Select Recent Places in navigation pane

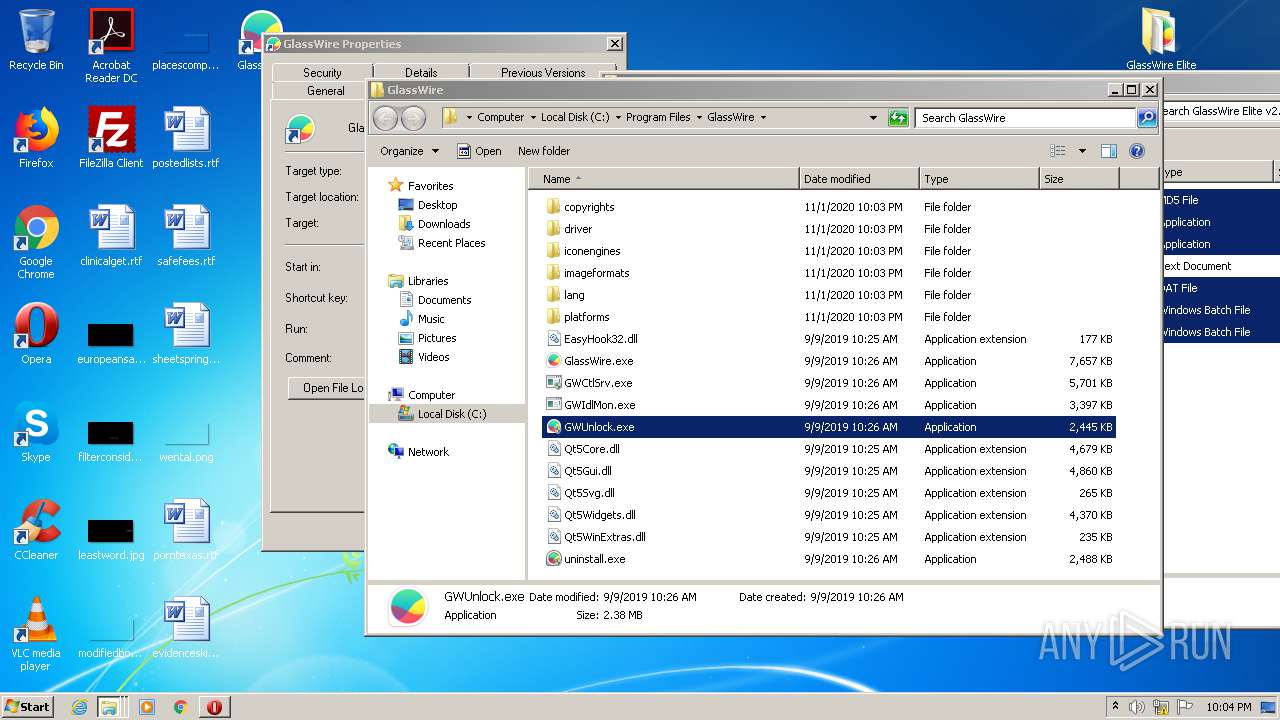click(451, 243)
